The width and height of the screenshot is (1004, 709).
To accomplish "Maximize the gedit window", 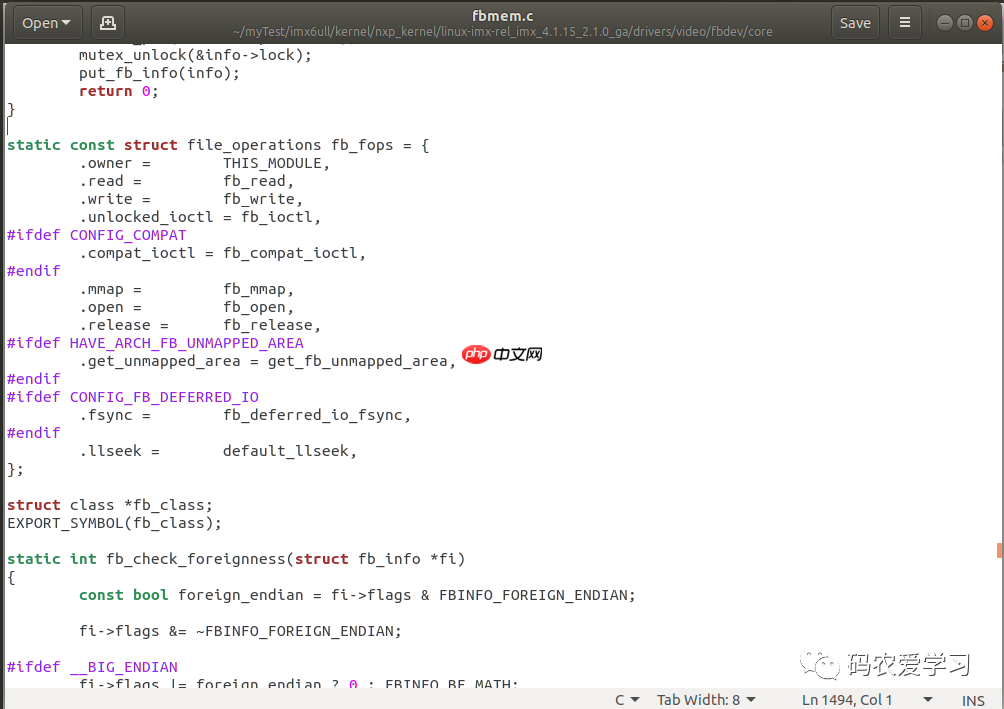I will pyautogui.click(x=963, y=23).
